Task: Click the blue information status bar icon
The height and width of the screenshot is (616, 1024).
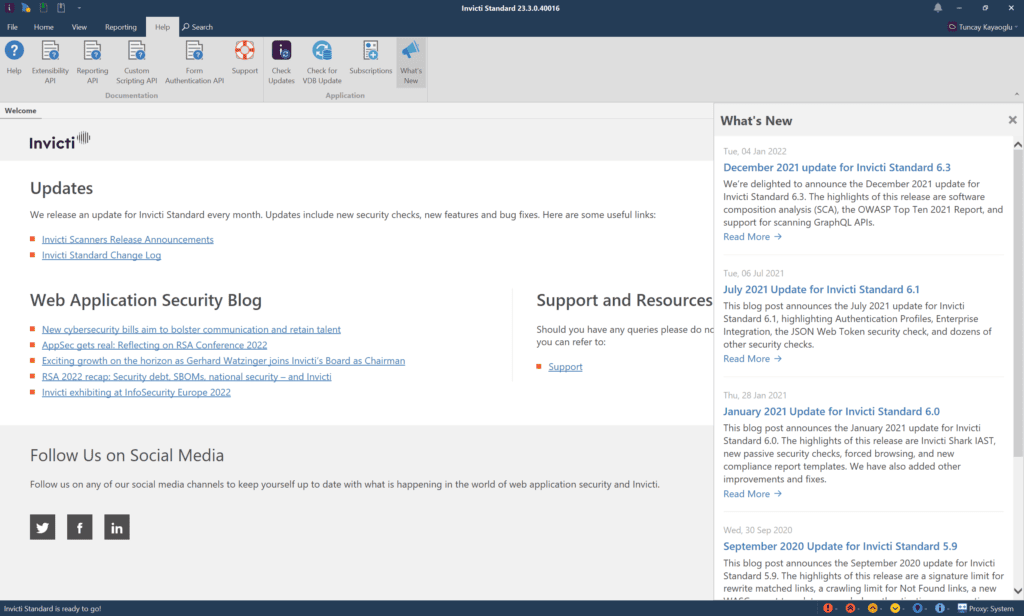Action: click(940, 608)
